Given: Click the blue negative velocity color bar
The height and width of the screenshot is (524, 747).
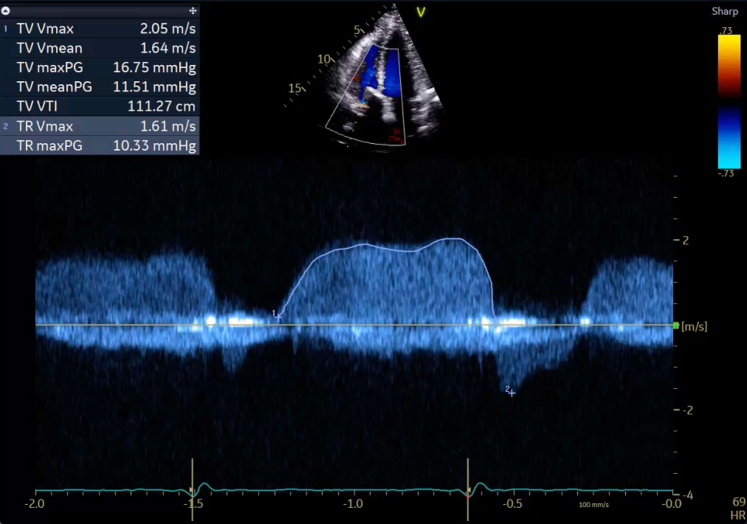Looking at the screenshot, I should pyautogui.click(x=729, y=137).
